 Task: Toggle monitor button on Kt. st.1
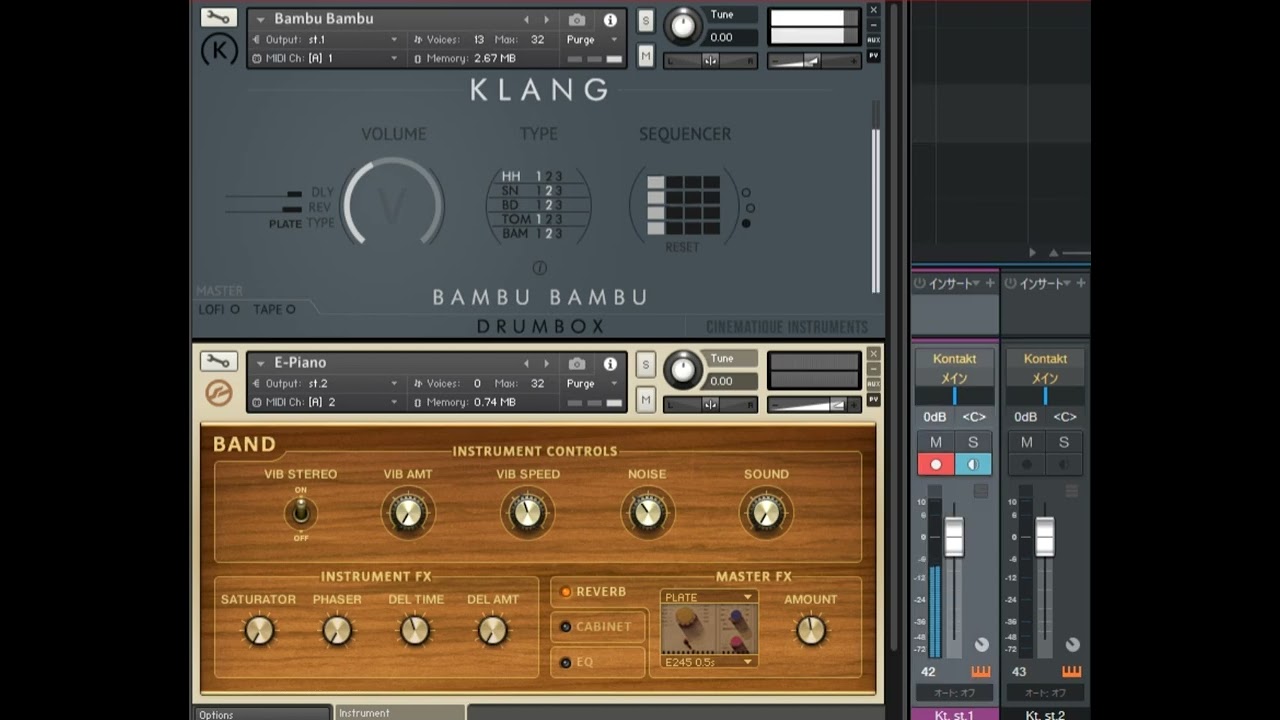pos(973,465)
